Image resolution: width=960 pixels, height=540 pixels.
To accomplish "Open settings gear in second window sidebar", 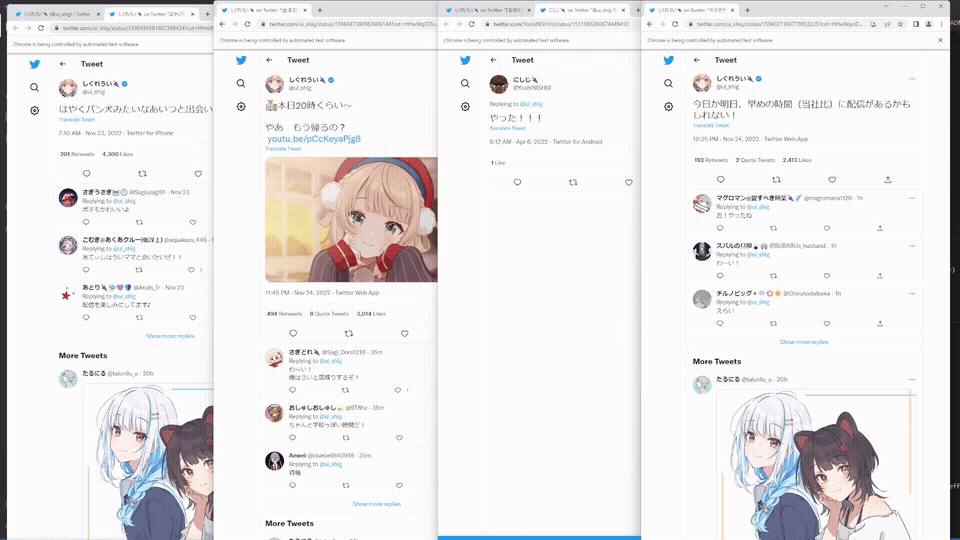I will pos(241,107).
